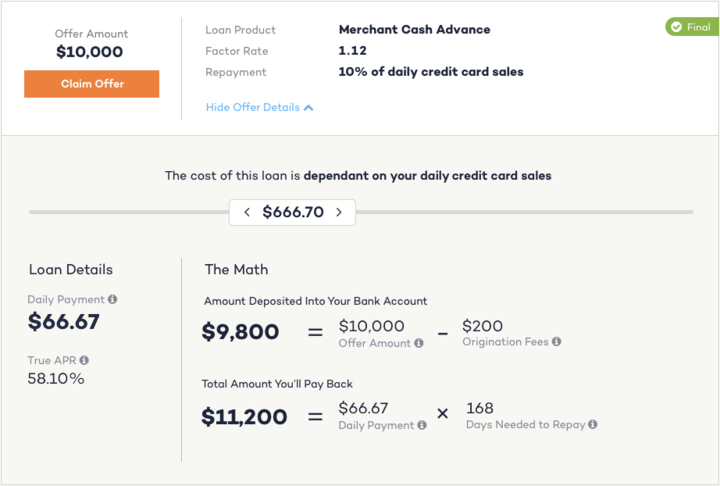
Task: Click the Days Needed to Repay info icon
Action: tap(593, 424)
